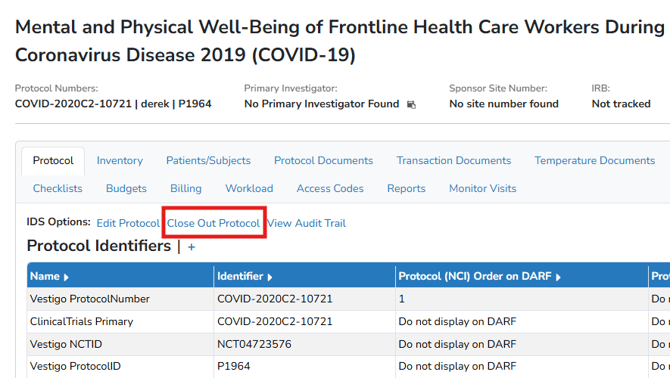The height and width of the screenshot is (378, 670).
Task: Switch to Patients/Subjects tab
Action: pos(208,161)
